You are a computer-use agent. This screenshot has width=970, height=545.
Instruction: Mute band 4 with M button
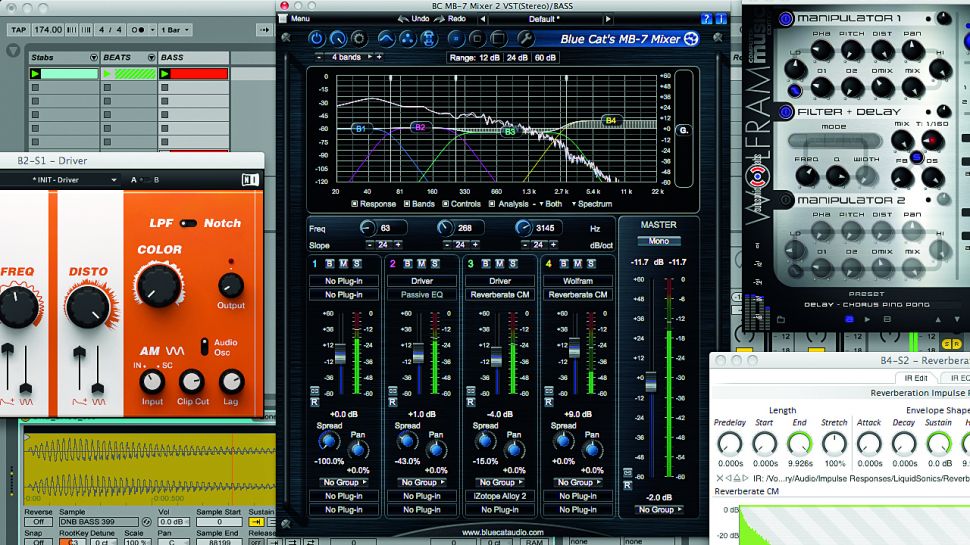click(x=577, y=264)
